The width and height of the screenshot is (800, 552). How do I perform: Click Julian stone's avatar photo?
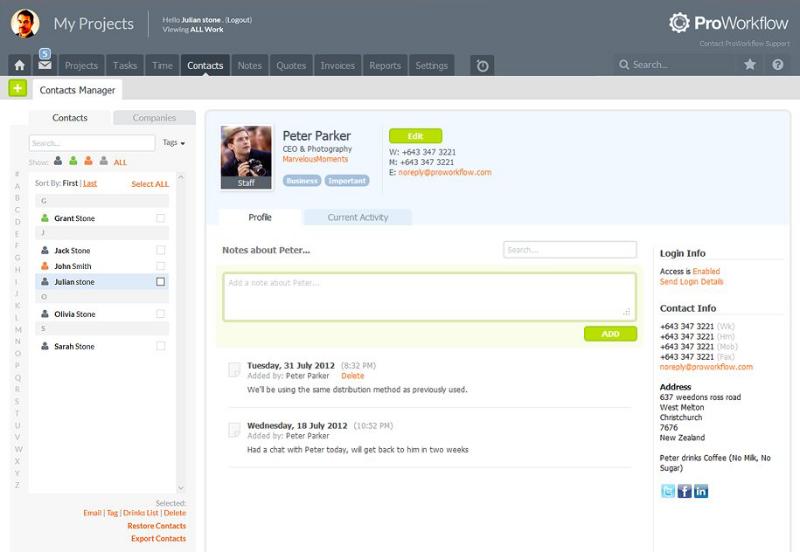coord(25,23)
